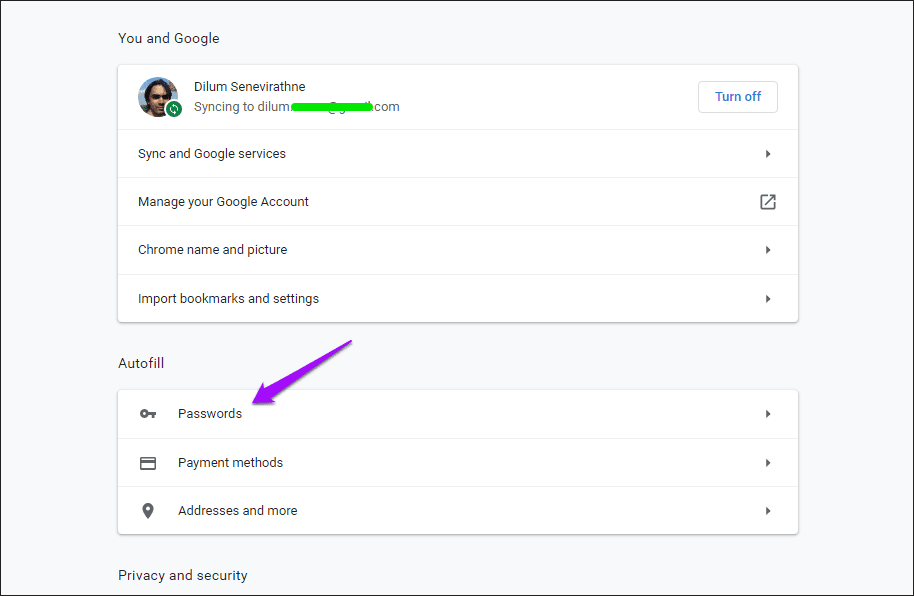Click the arrow on the Addresses and more row
The image size is (914, 596).
coord(767,511)
